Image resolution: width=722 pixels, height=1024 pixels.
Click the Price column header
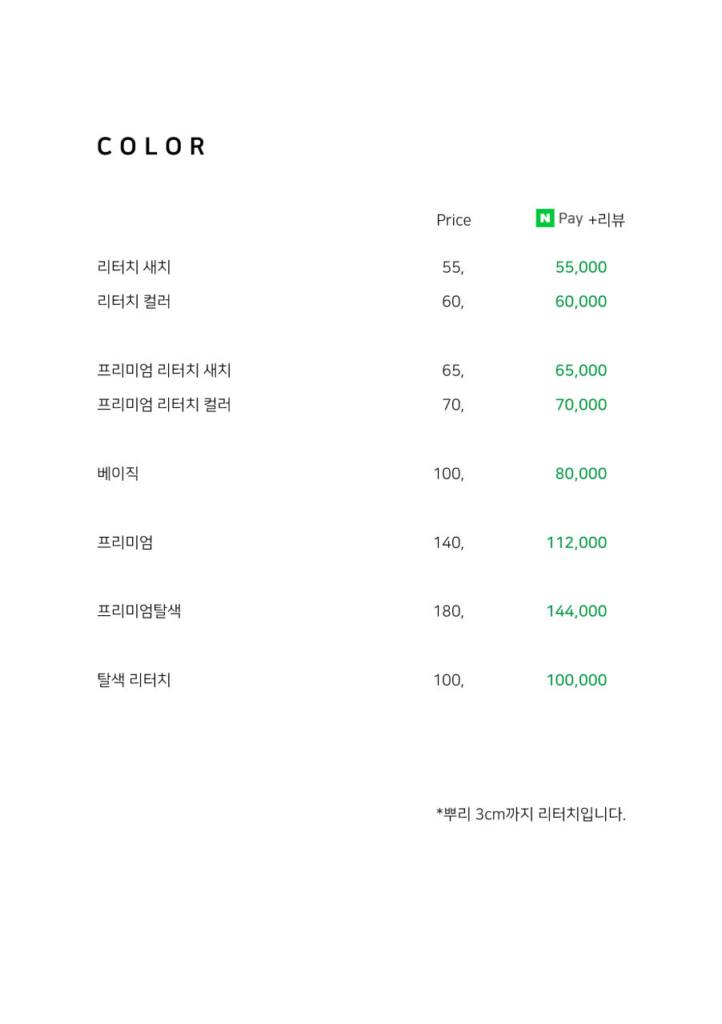point(454,220)
